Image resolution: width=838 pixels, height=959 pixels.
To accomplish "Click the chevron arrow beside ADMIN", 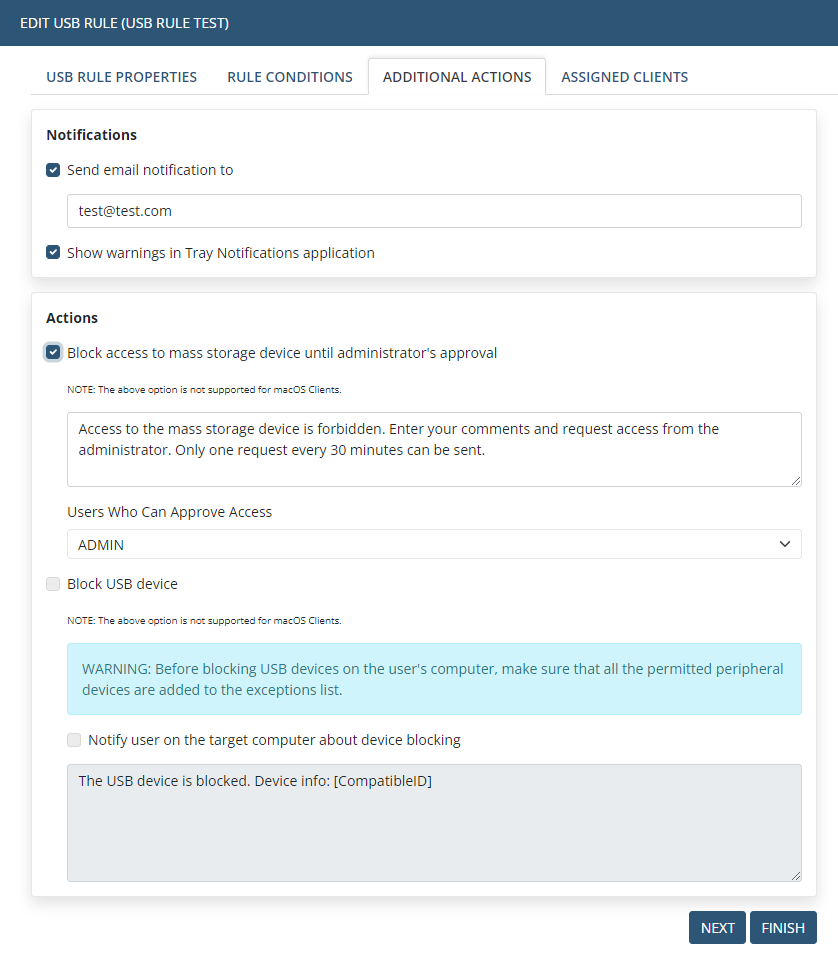I will 784,544.
